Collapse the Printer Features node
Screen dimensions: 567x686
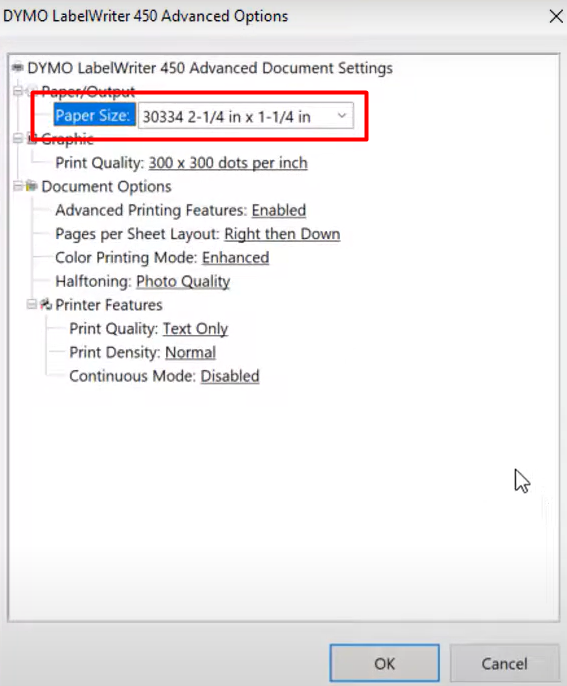(x=32, y=304)
